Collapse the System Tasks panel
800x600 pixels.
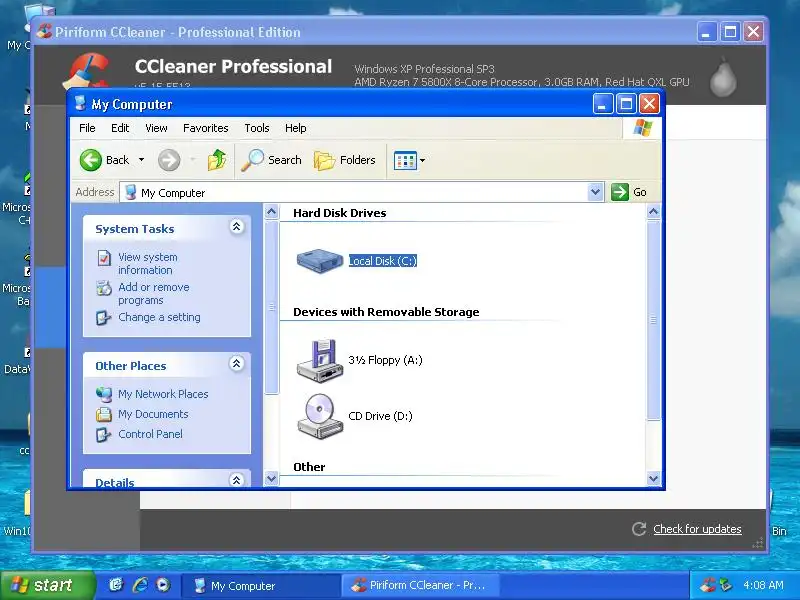coord(236,227)
